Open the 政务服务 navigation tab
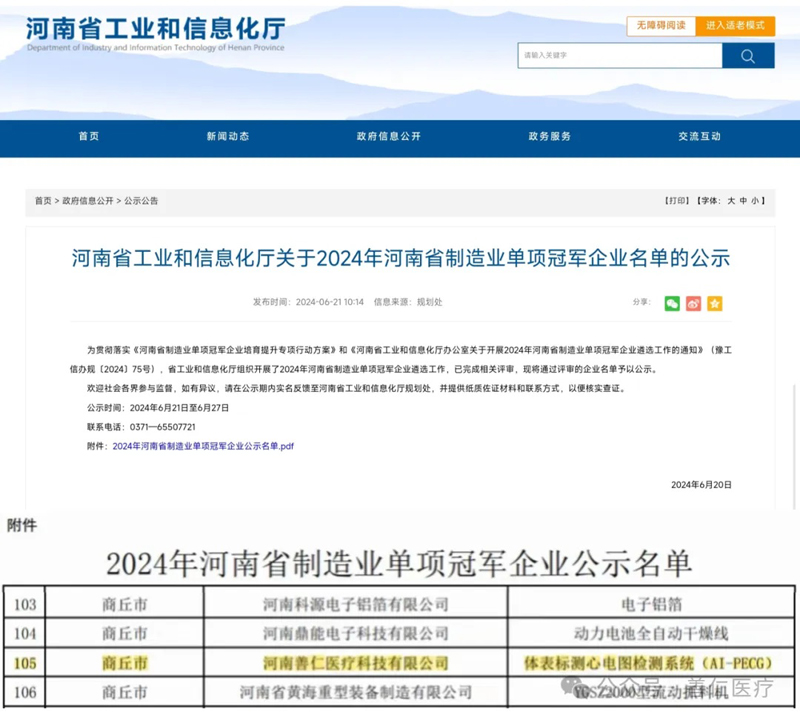The height and width of the screenshot is (720, 800). click(x=549, y=136)
